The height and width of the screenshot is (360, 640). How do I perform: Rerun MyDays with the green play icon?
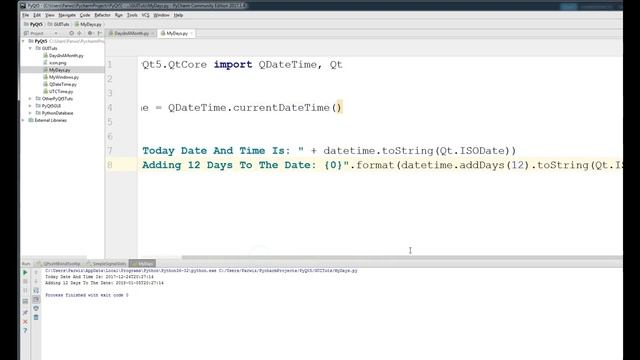click(x=25, y=272)
